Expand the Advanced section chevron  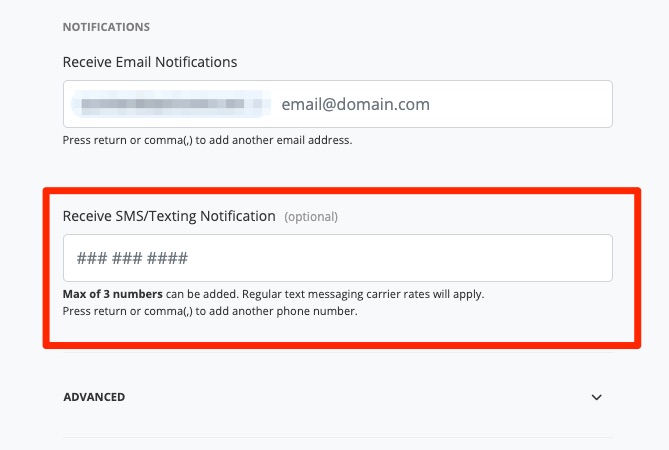597,397
